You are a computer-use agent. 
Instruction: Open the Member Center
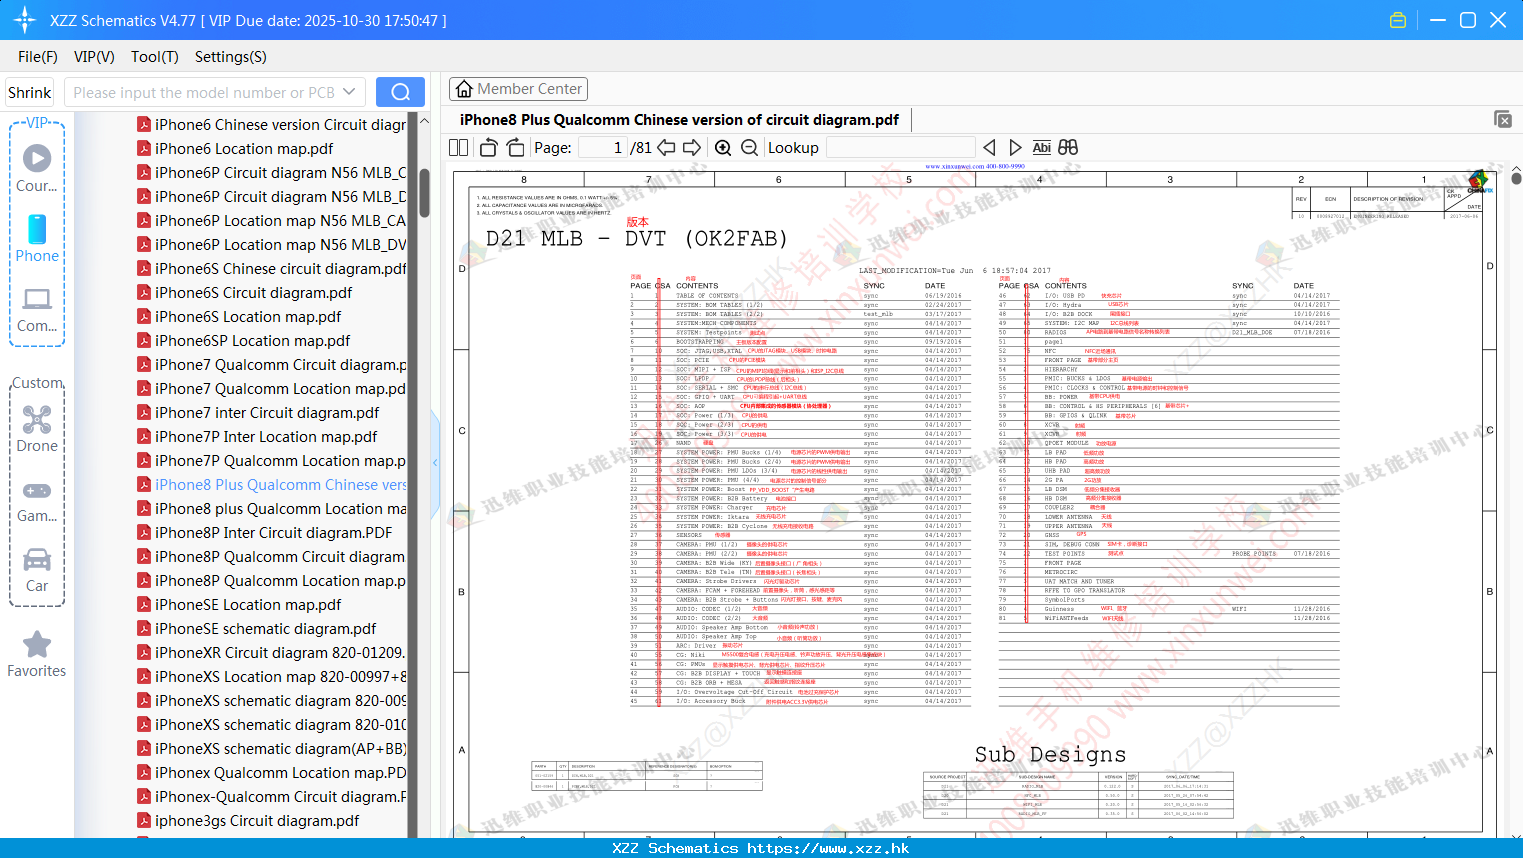(x=518, y=89)
